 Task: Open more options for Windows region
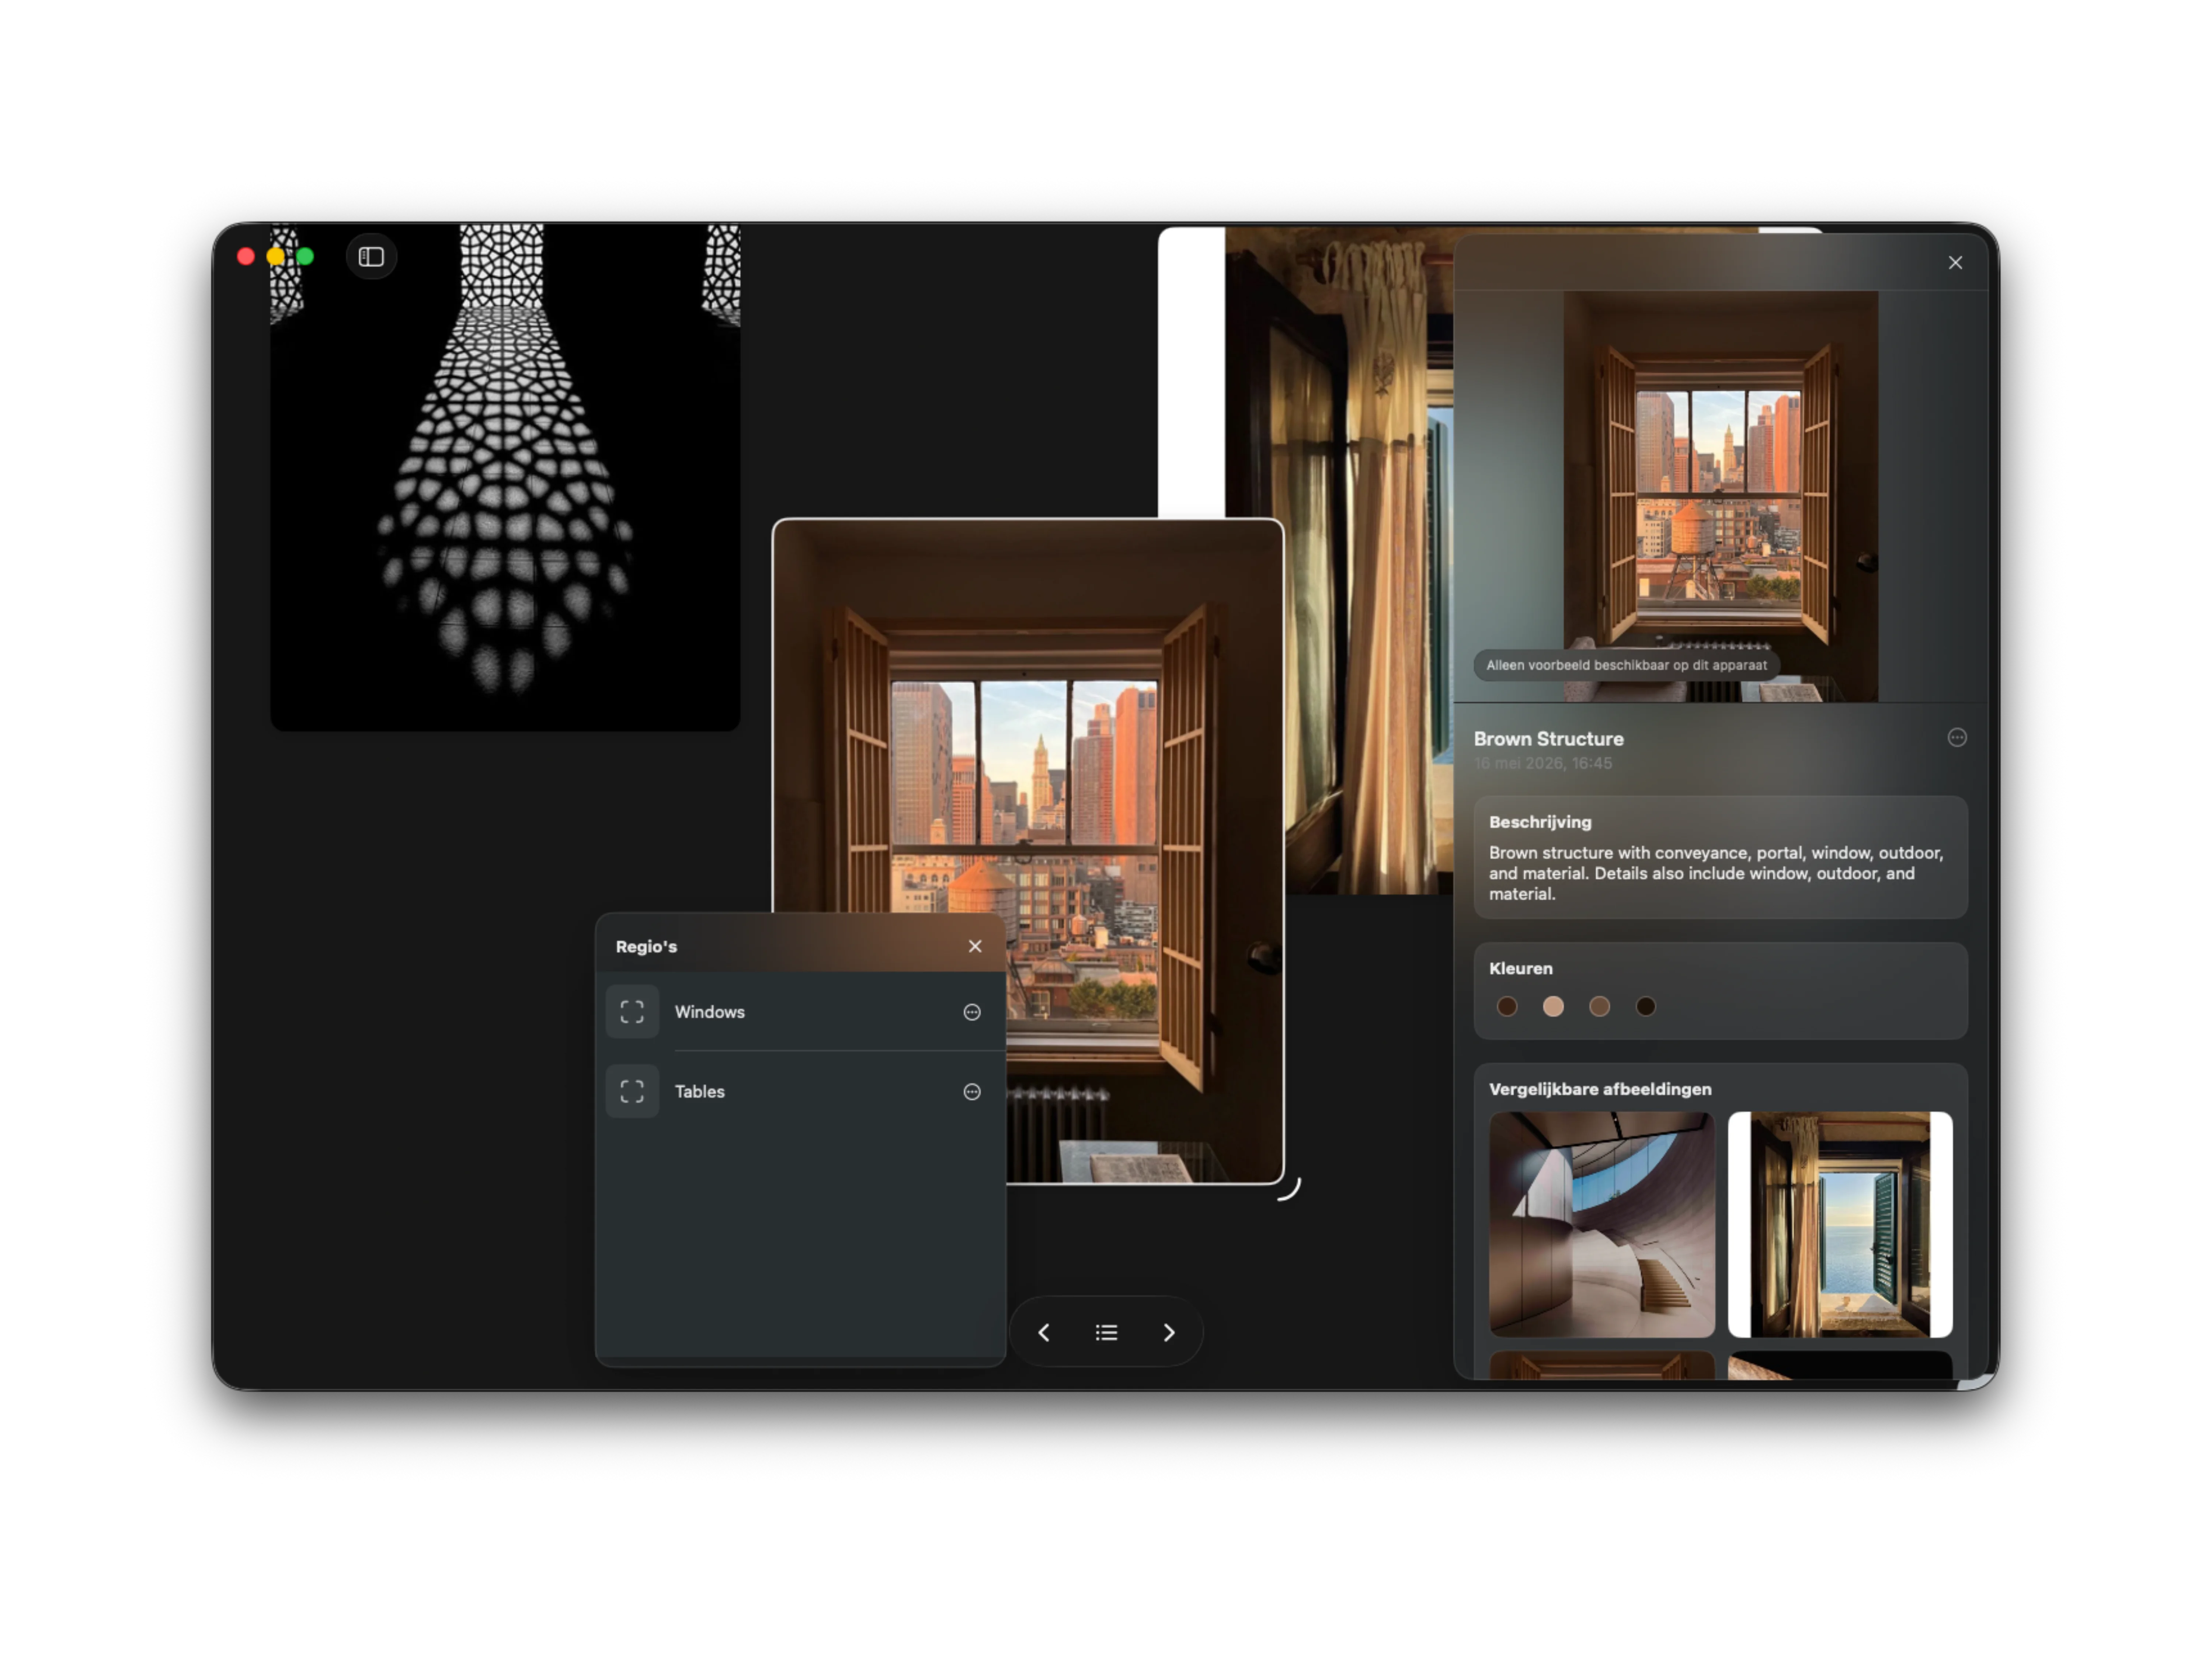pyautogui.click(x=972, y=1012)
